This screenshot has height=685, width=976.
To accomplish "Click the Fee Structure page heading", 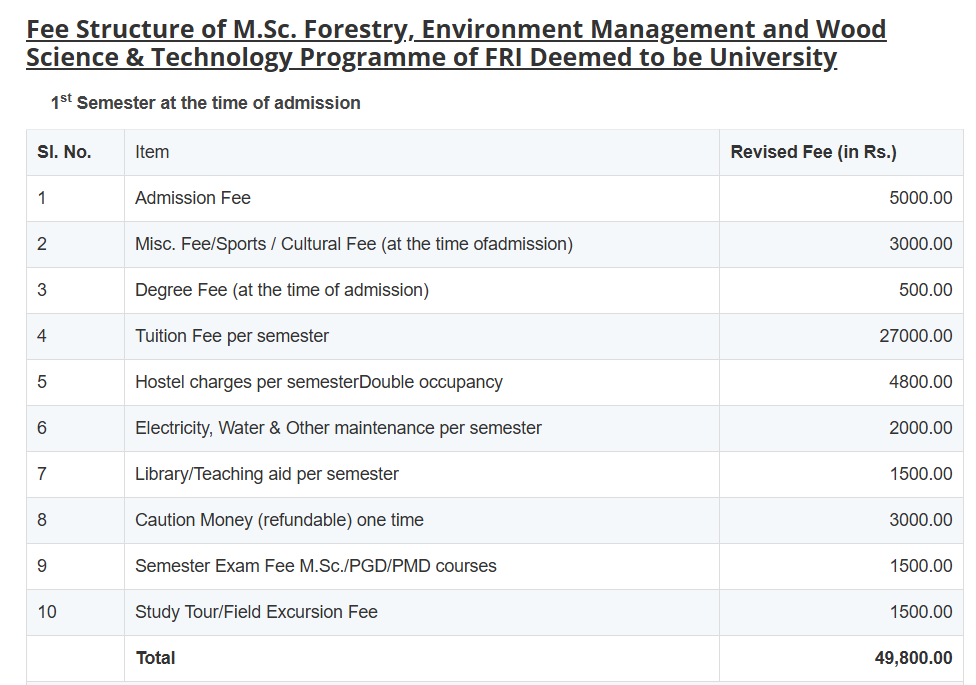I will tap(456, 43).
